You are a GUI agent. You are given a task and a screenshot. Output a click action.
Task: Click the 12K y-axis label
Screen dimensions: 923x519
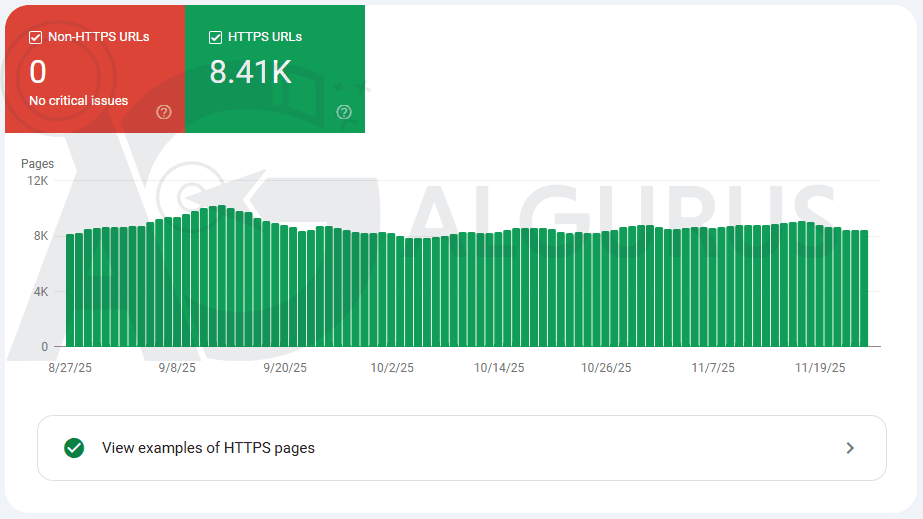pos(38,181)
